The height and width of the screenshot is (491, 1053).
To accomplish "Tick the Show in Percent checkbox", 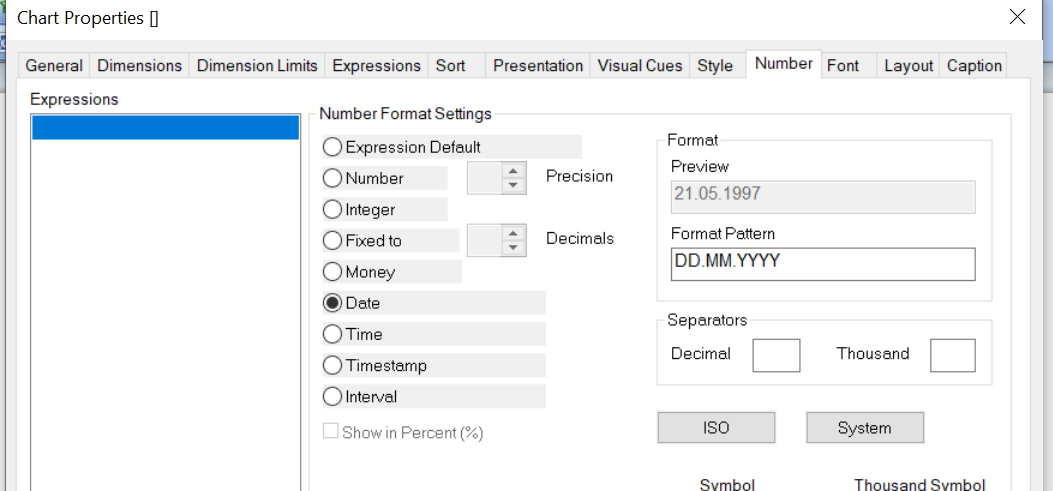I will tap(330, 432).
